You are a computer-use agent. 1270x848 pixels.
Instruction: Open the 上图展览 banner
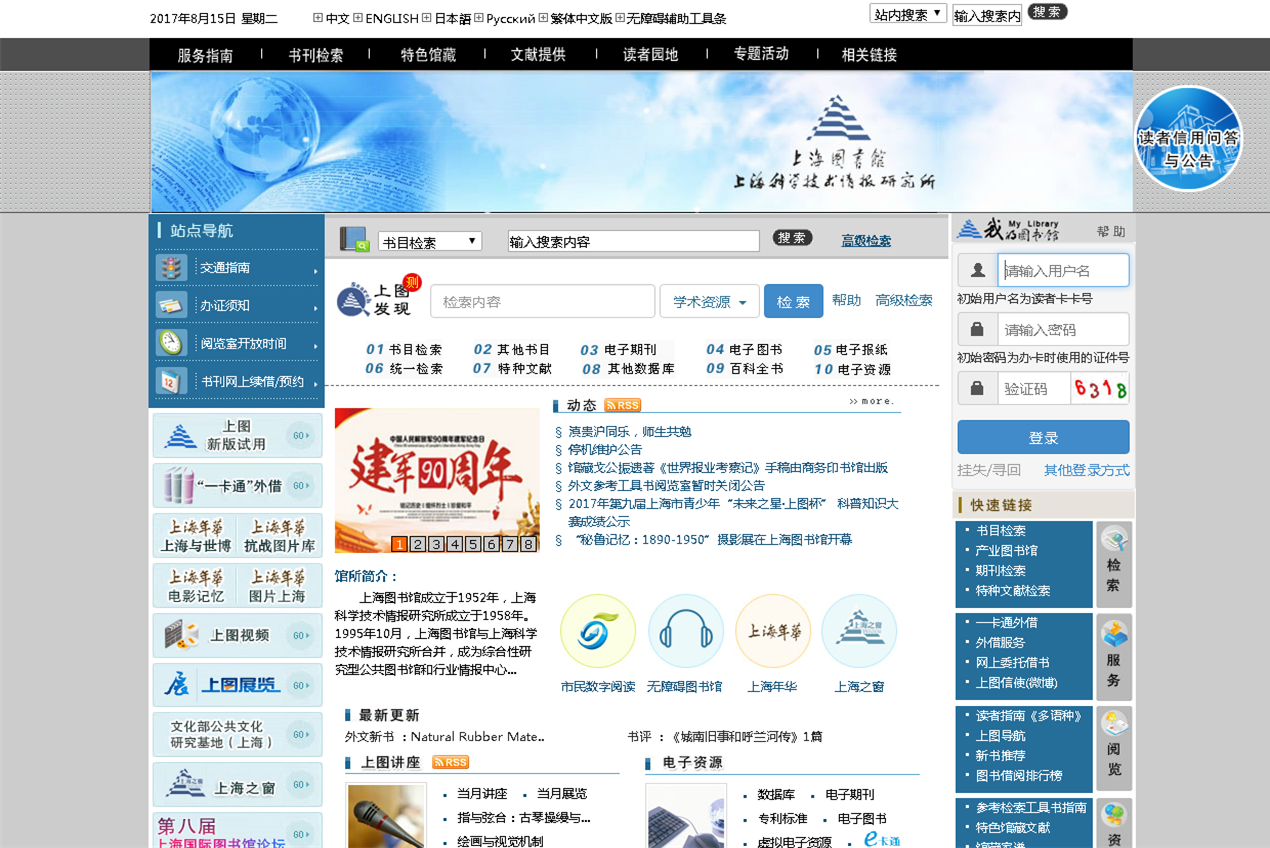(x=237, y=685)
